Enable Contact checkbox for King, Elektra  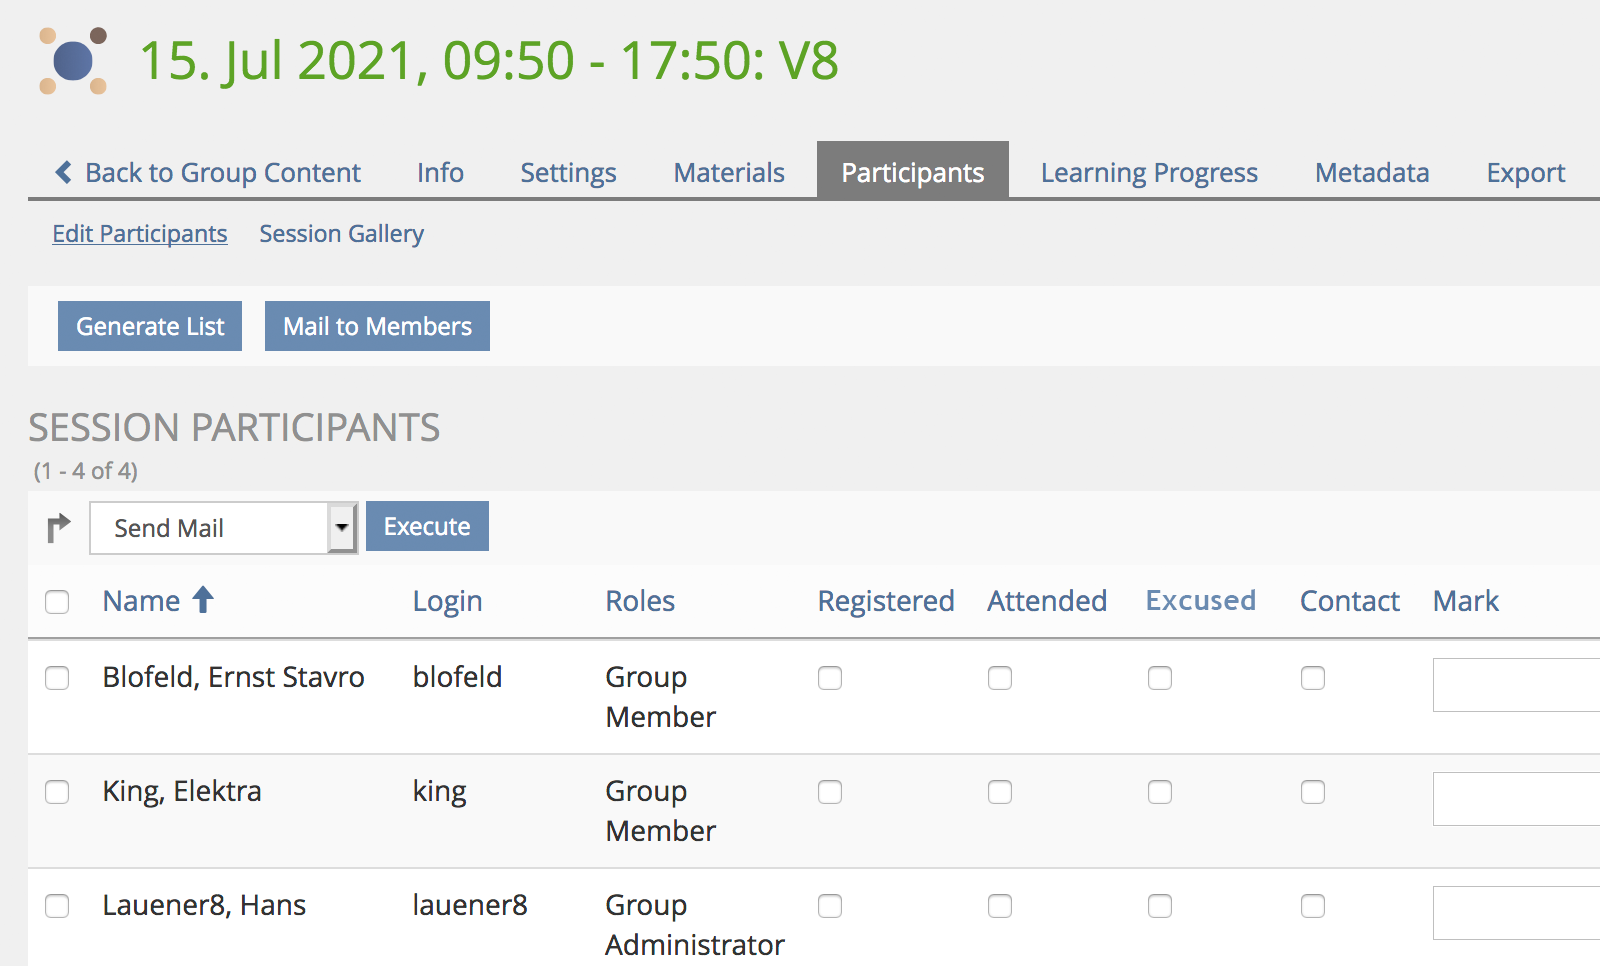click(1313, 792)
